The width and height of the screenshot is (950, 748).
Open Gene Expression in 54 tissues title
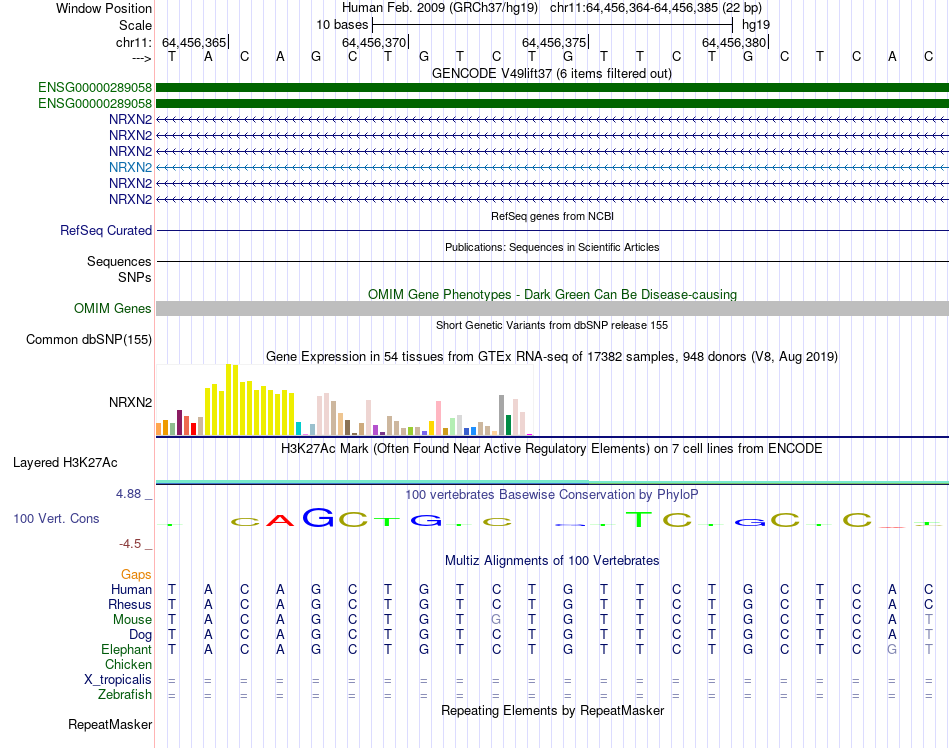[552, 357]
